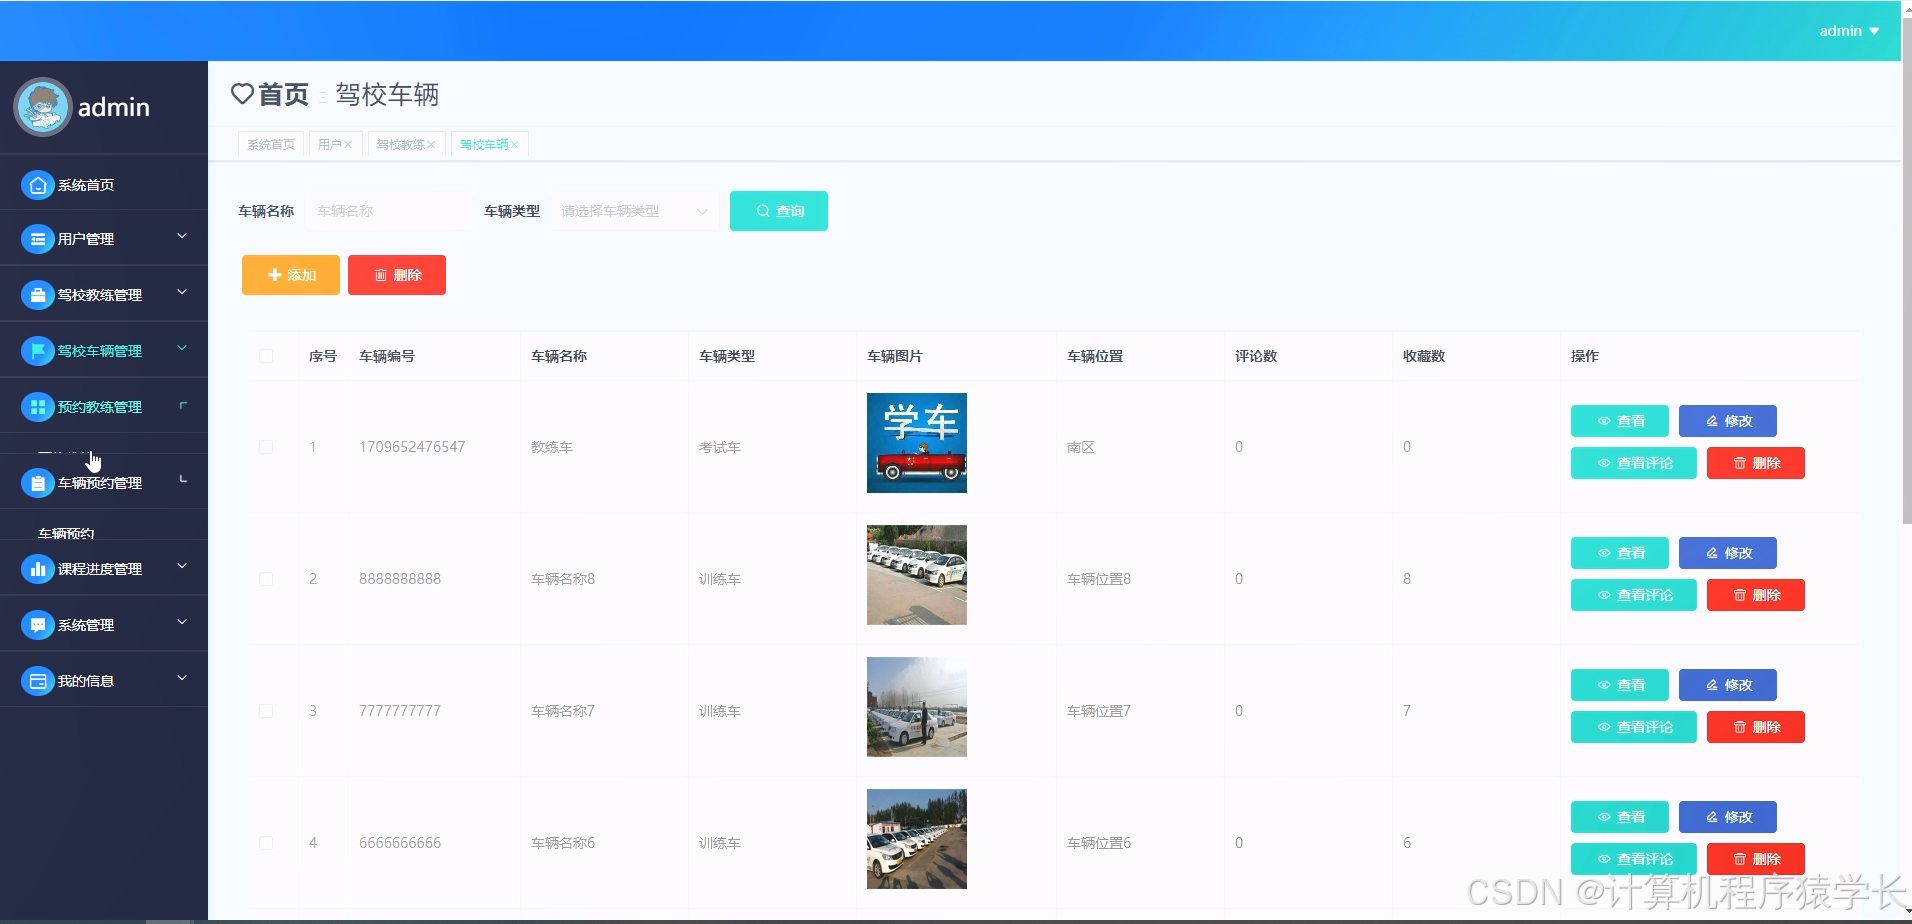Click the 驾校教练管理 sidebar icon
The height and width of the screenshot is (924, 1912).
[x=37, y=294]
